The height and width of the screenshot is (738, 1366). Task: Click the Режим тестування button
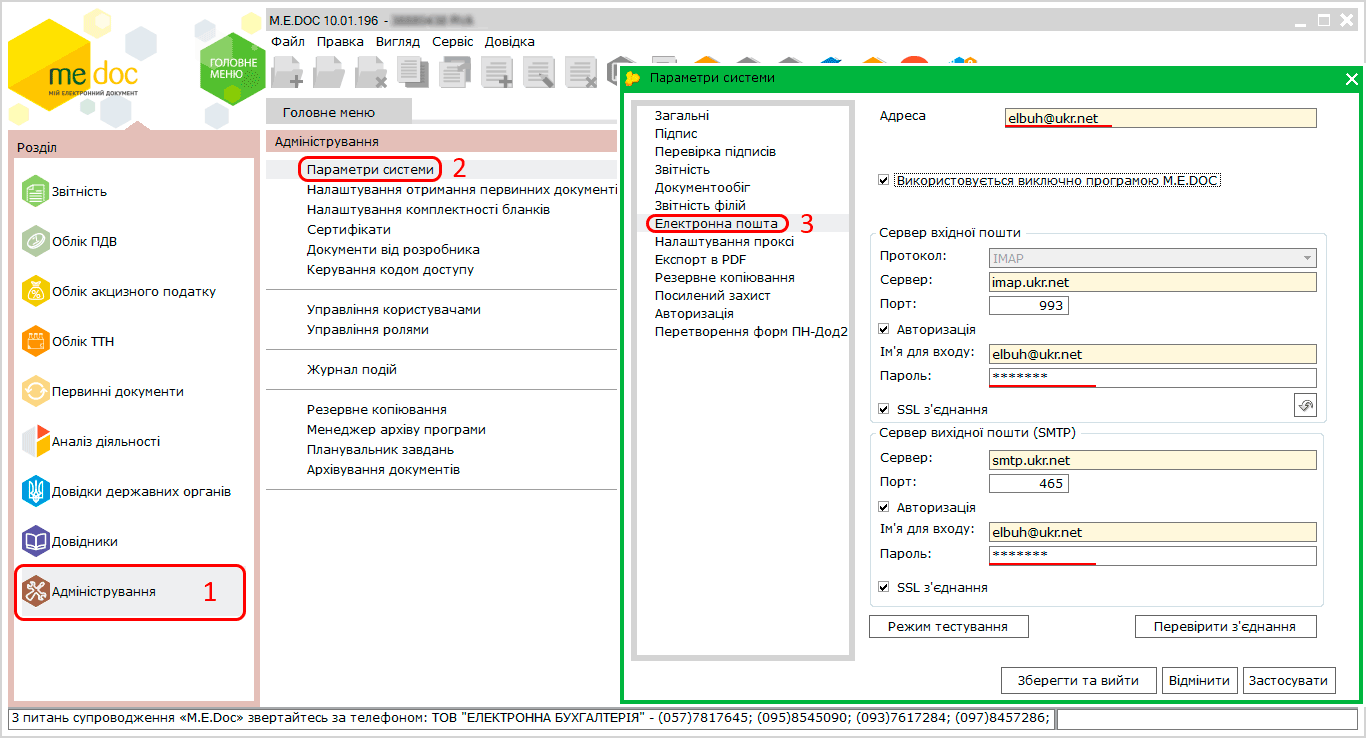click(949, 626)
